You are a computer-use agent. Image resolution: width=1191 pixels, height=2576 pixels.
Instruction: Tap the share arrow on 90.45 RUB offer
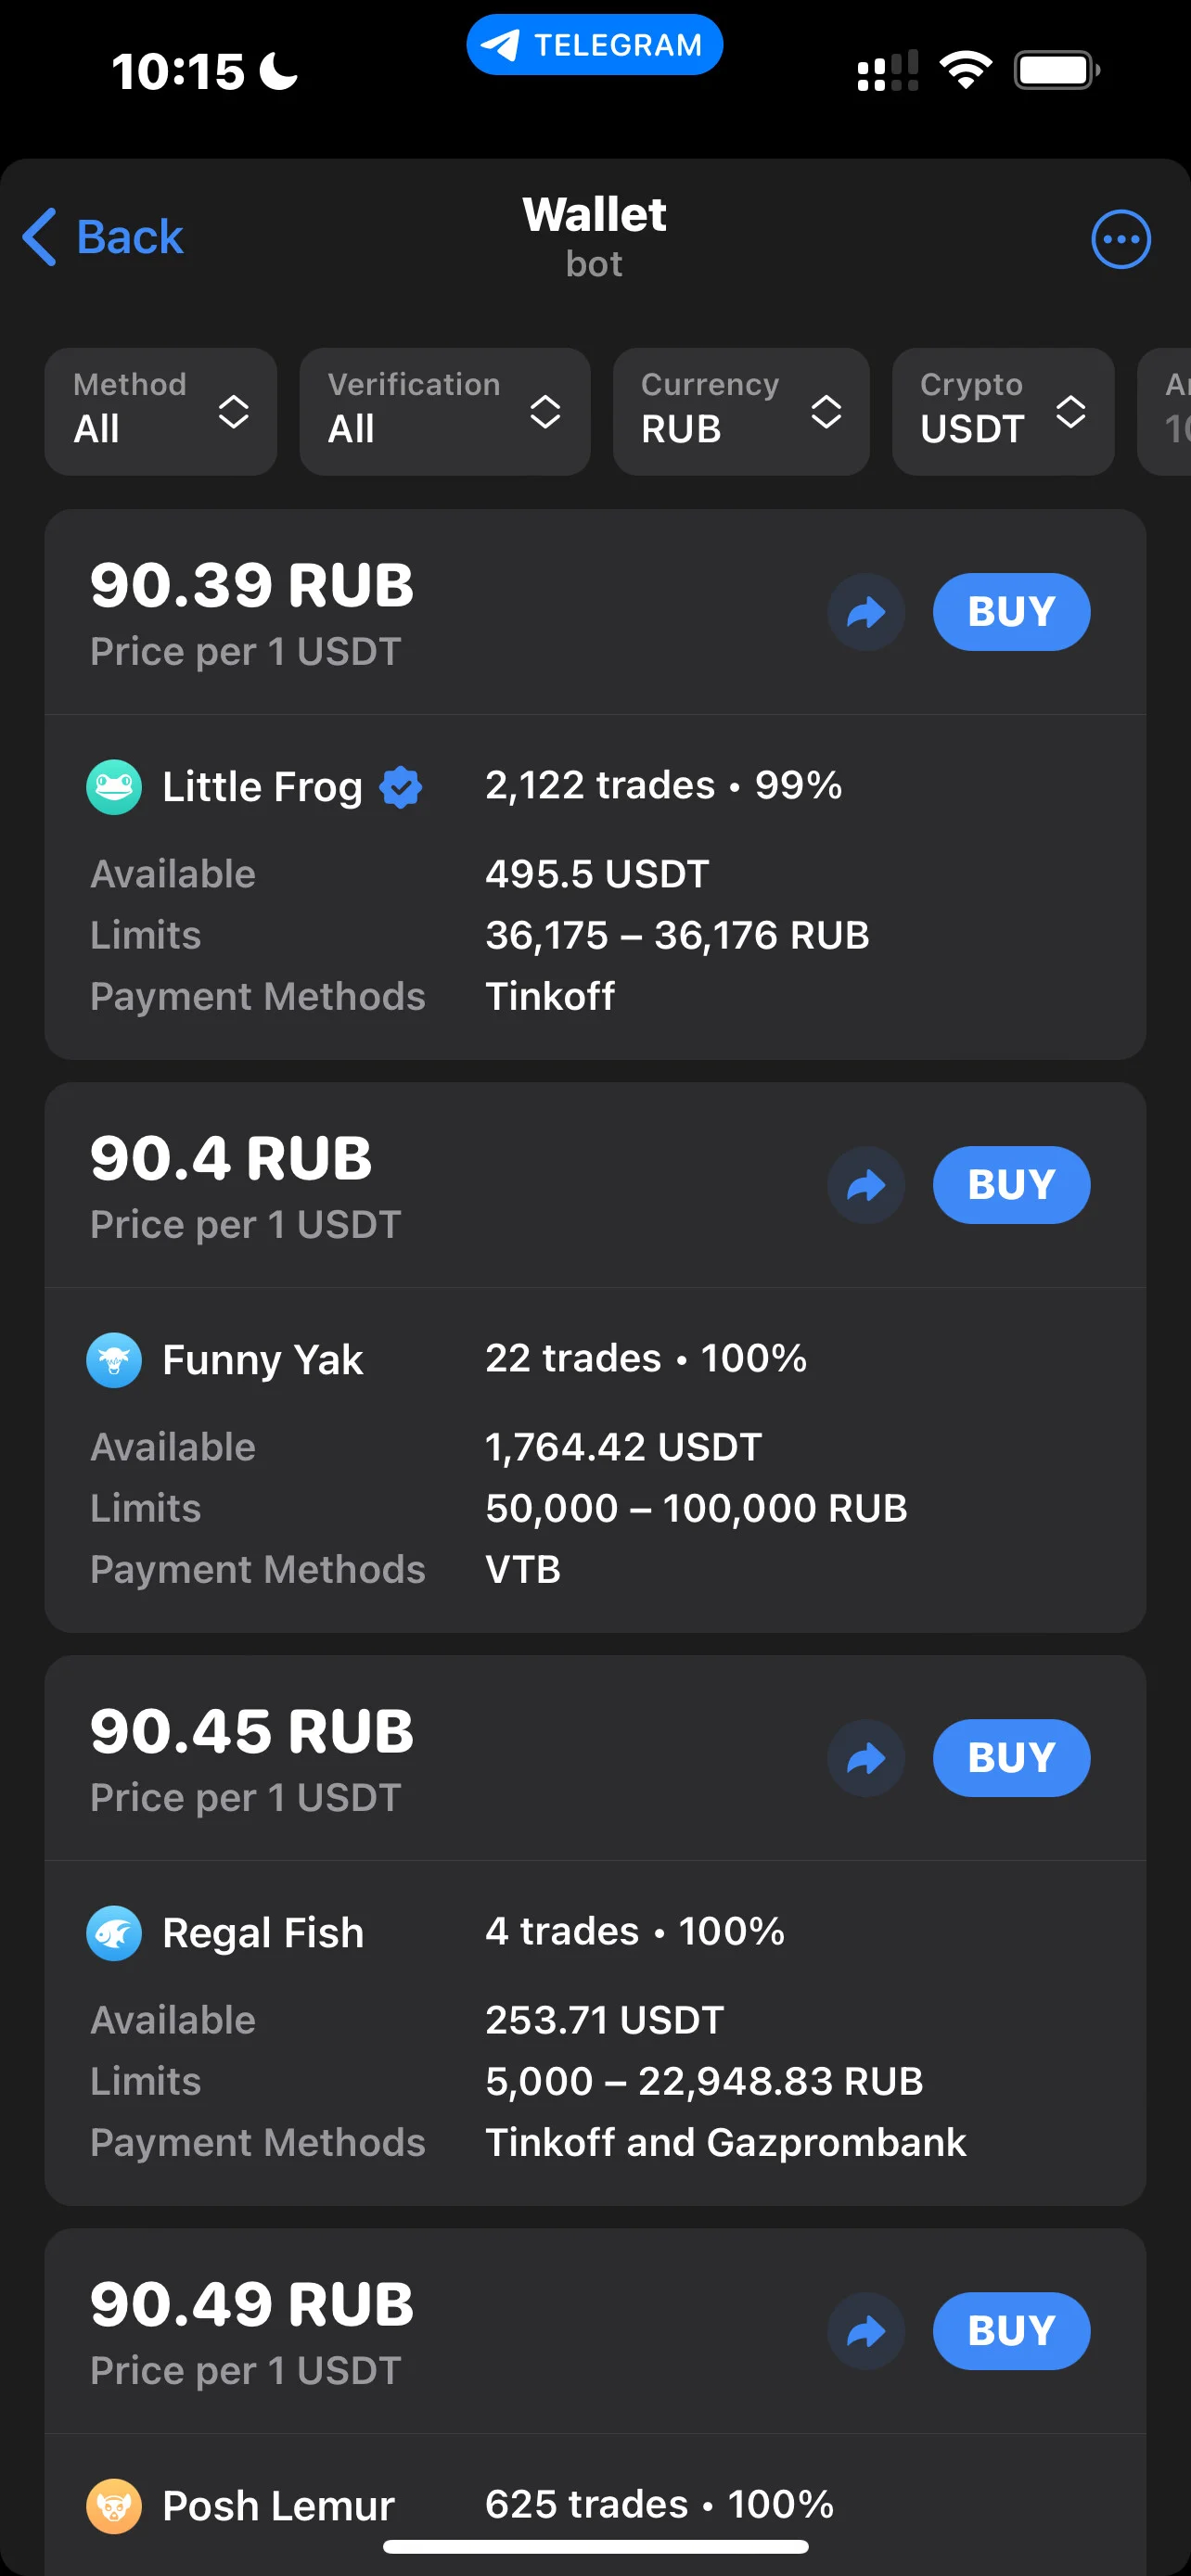click(x=866, y=1758)
